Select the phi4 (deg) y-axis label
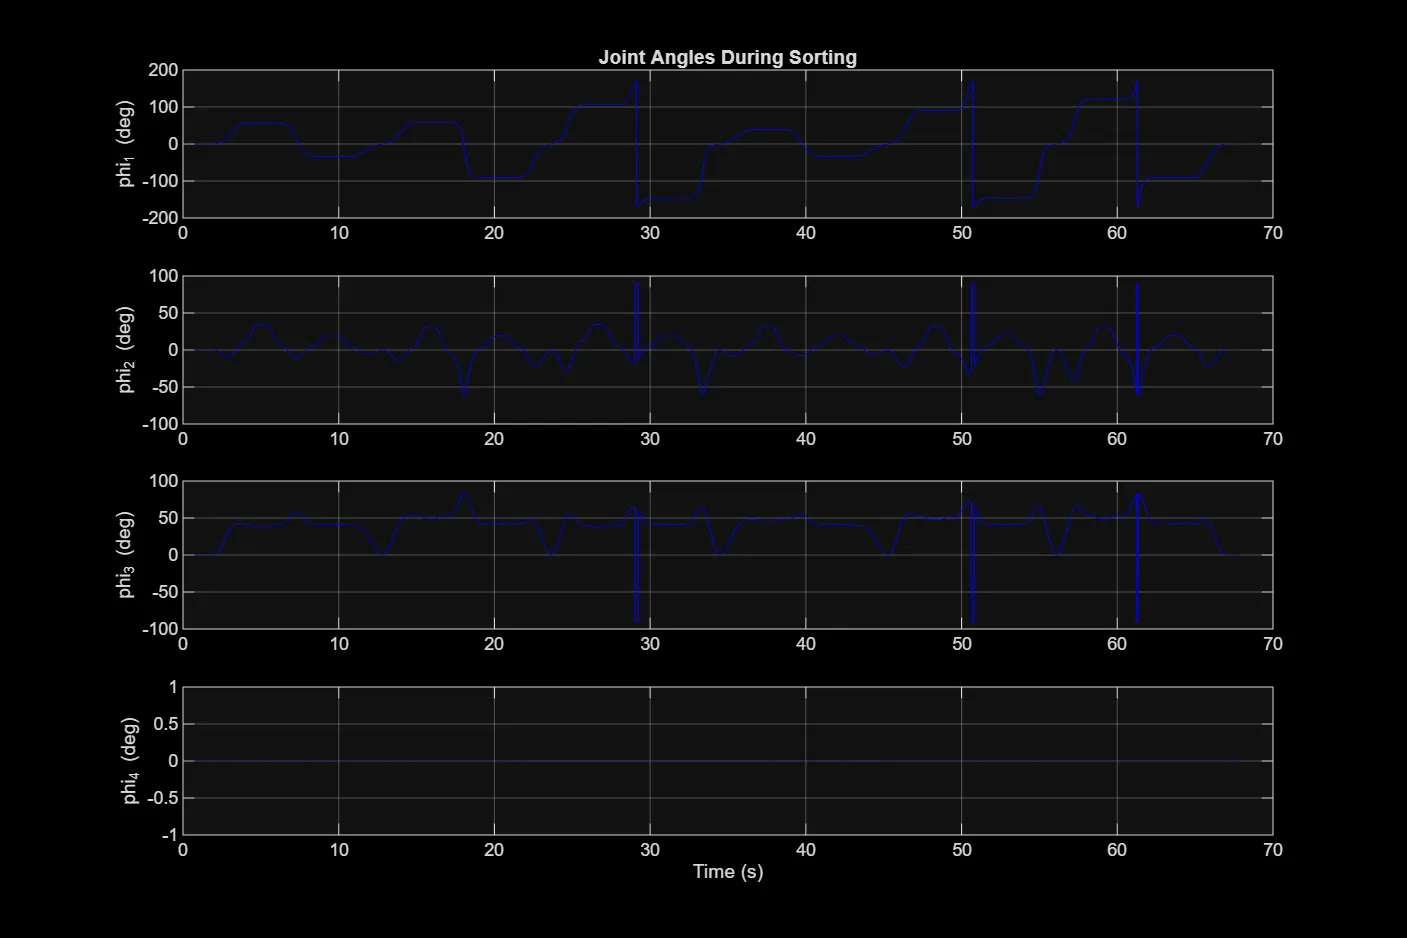This screenshot has width=1407, height=938. tap(130, 760)
